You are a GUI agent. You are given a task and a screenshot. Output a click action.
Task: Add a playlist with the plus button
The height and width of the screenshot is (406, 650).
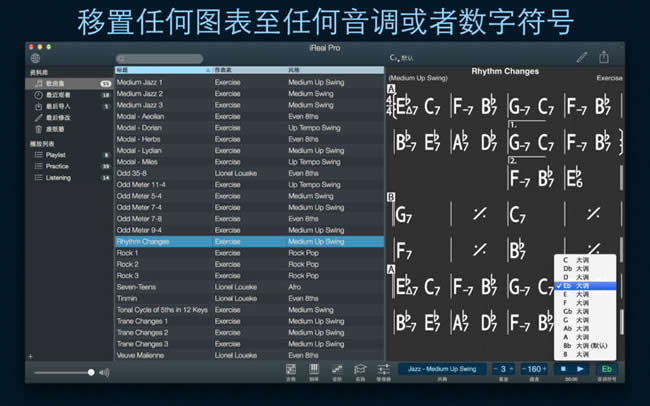tap(31, 356)
